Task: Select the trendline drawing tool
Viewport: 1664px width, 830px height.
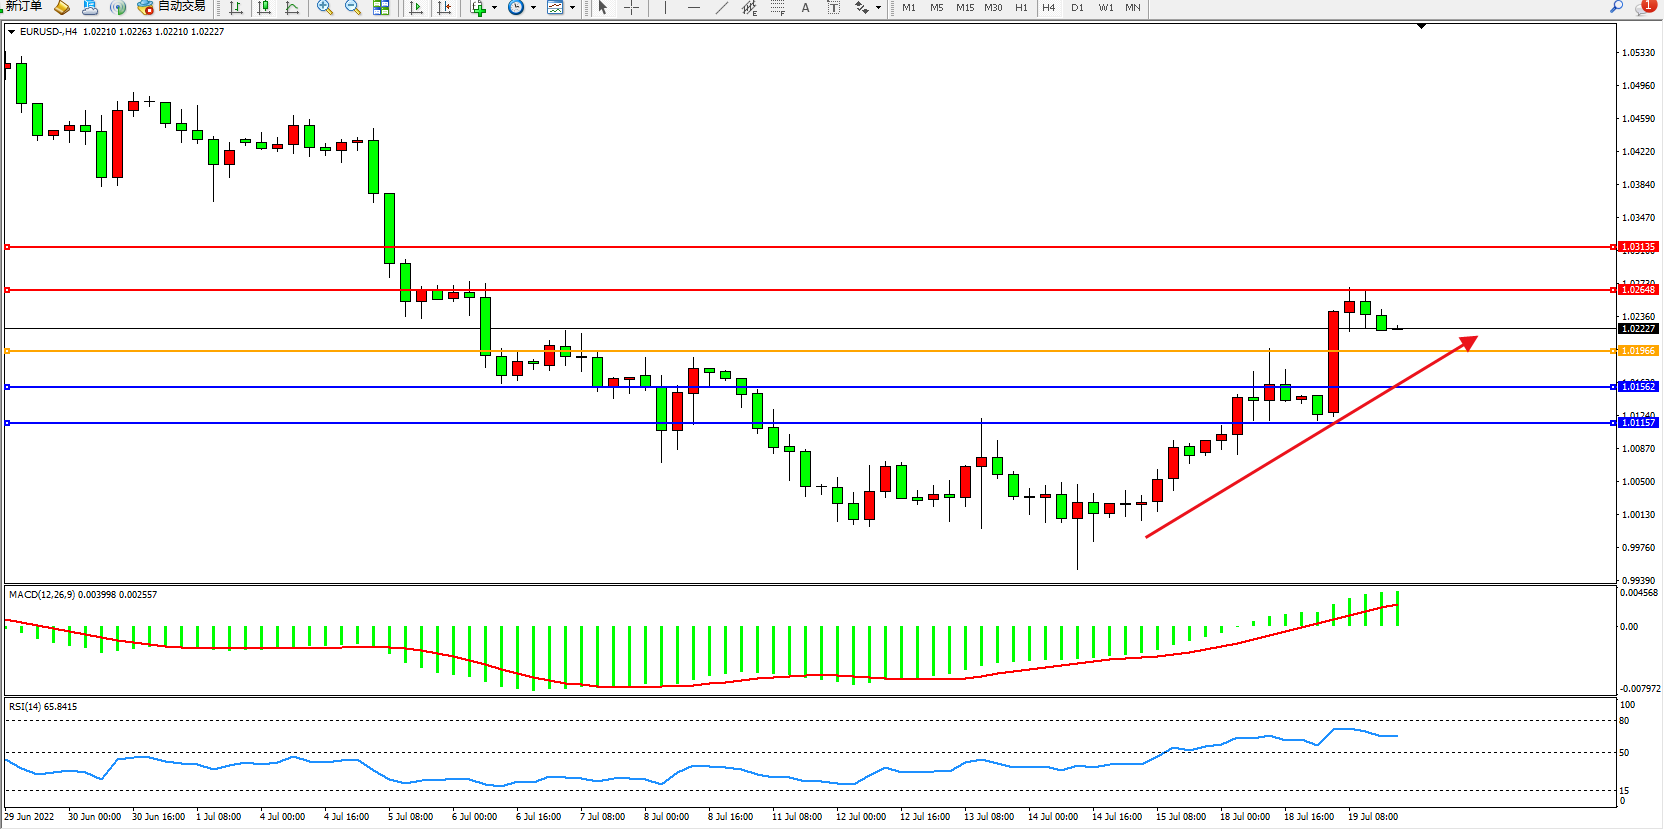Action: [721, 7]
